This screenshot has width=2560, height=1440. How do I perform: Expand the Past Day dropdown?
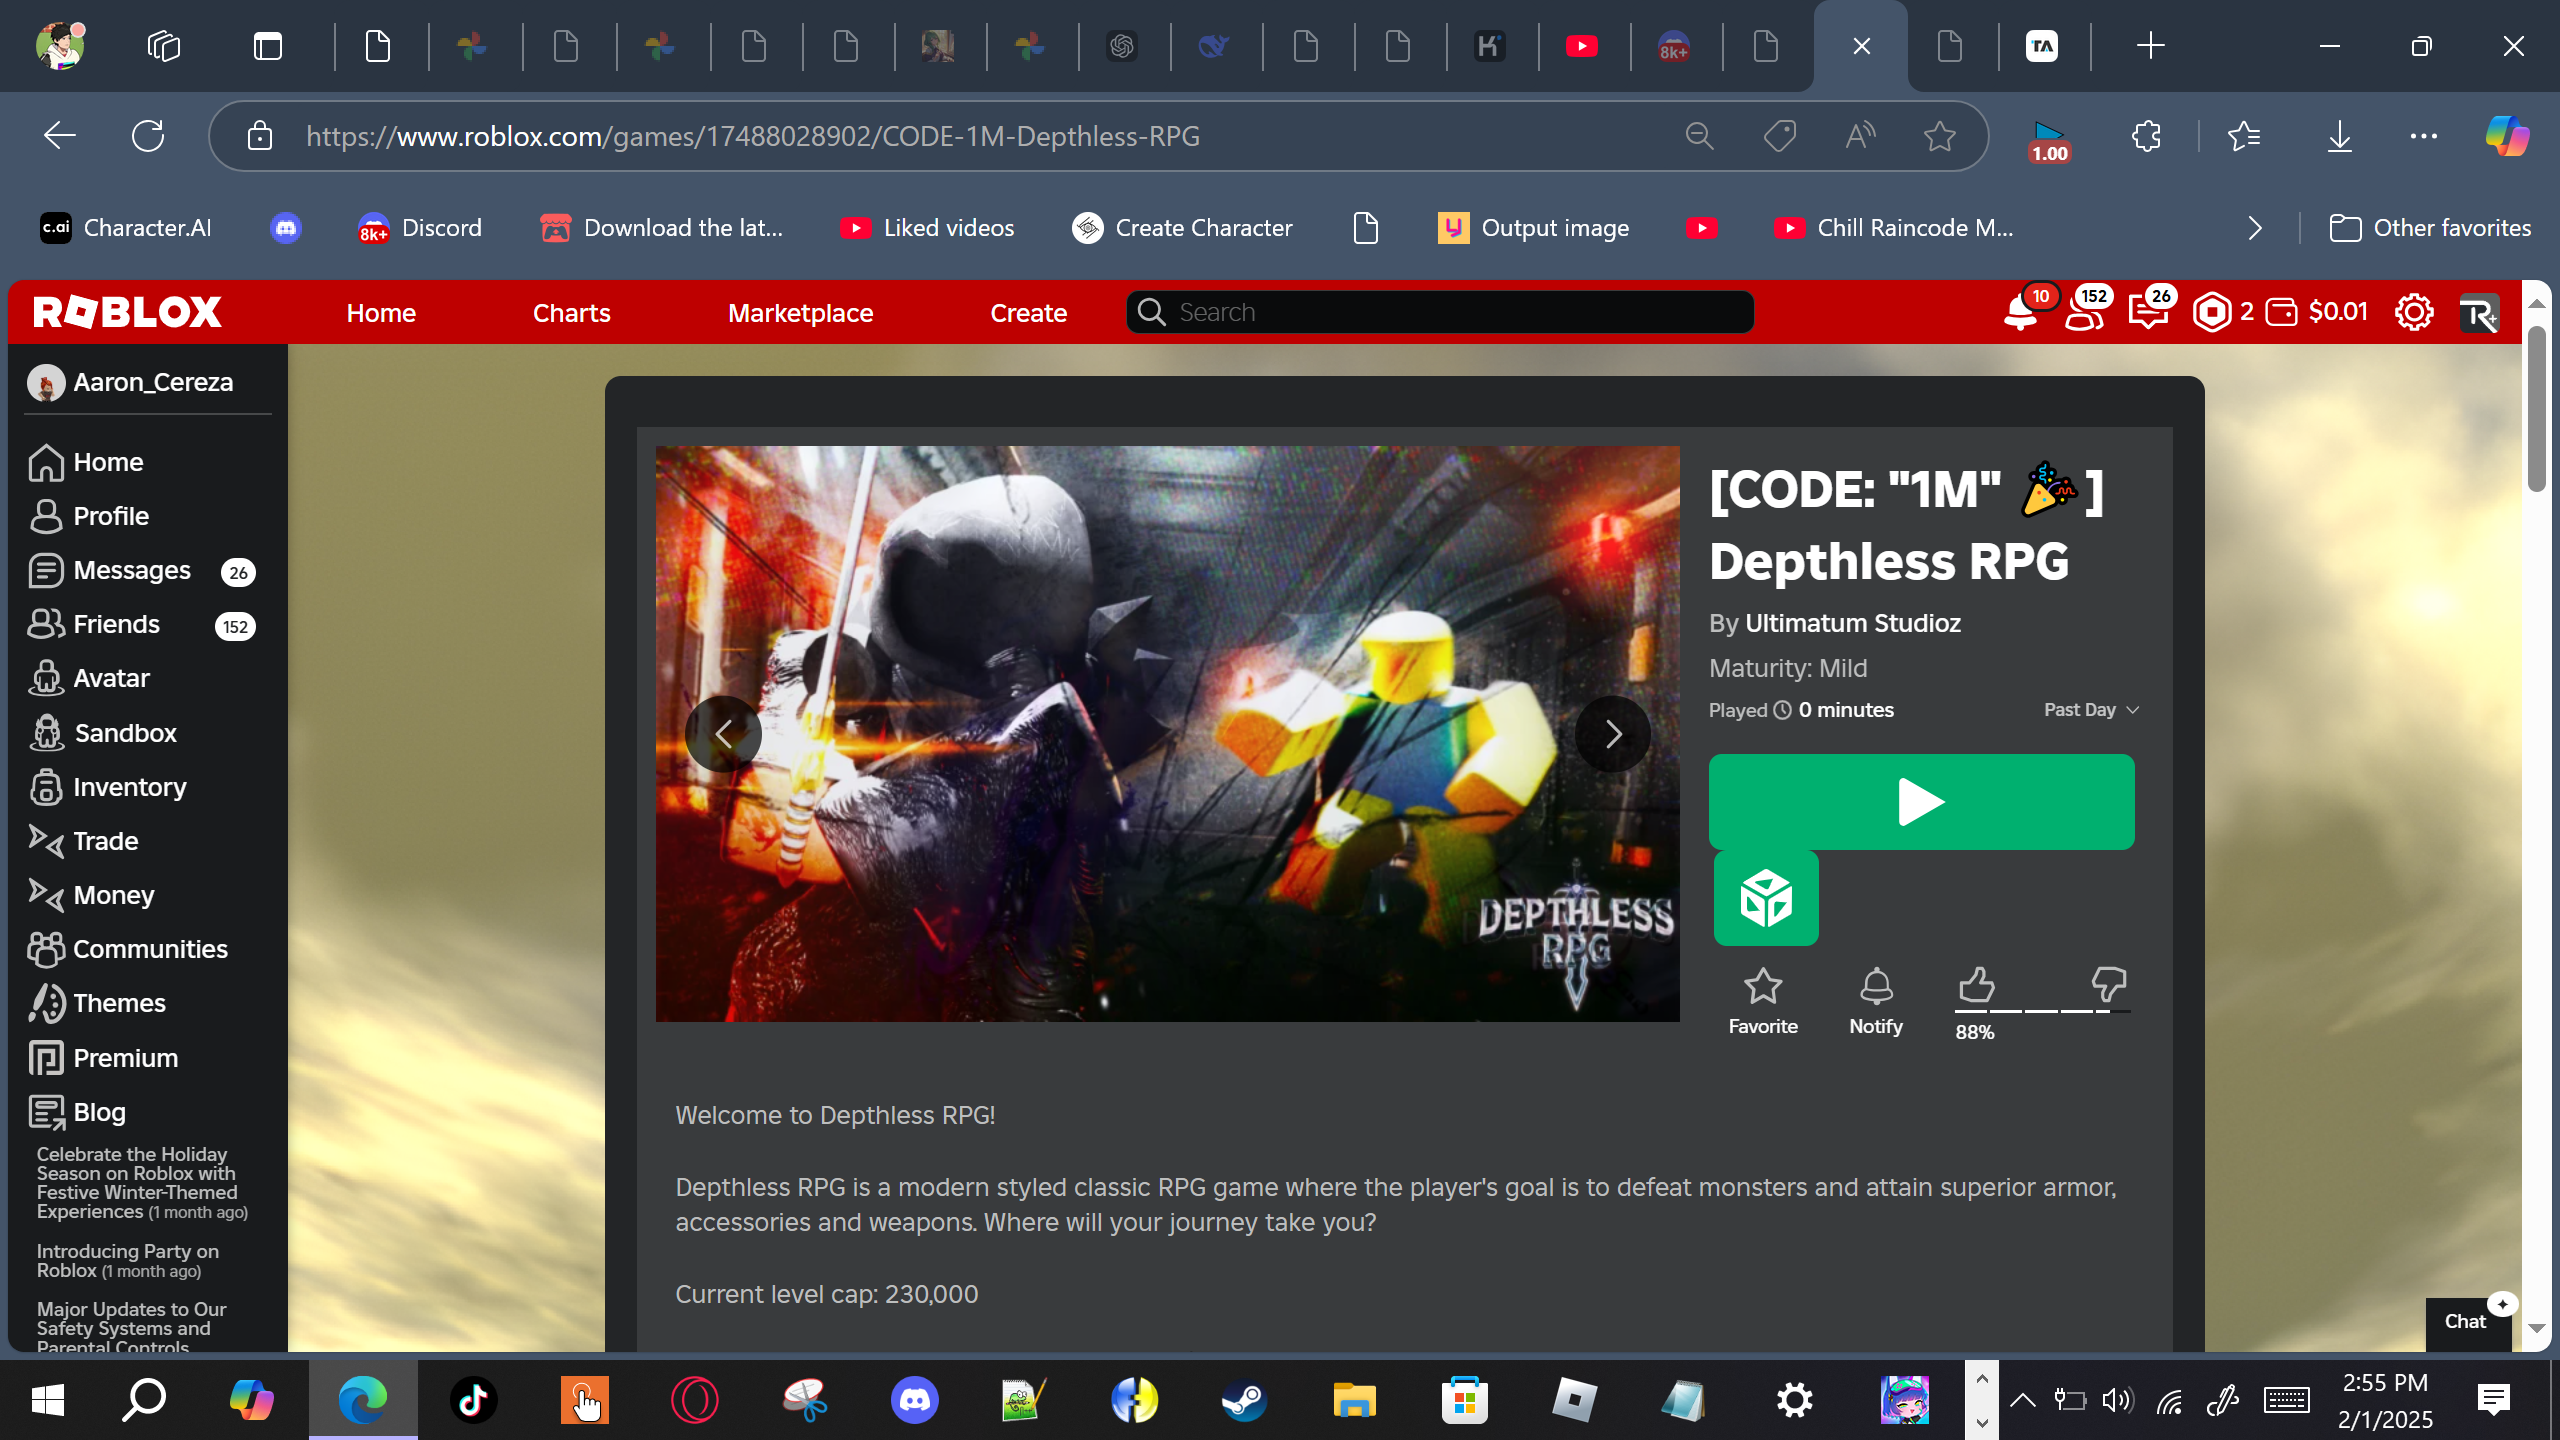click(2090, 710)
